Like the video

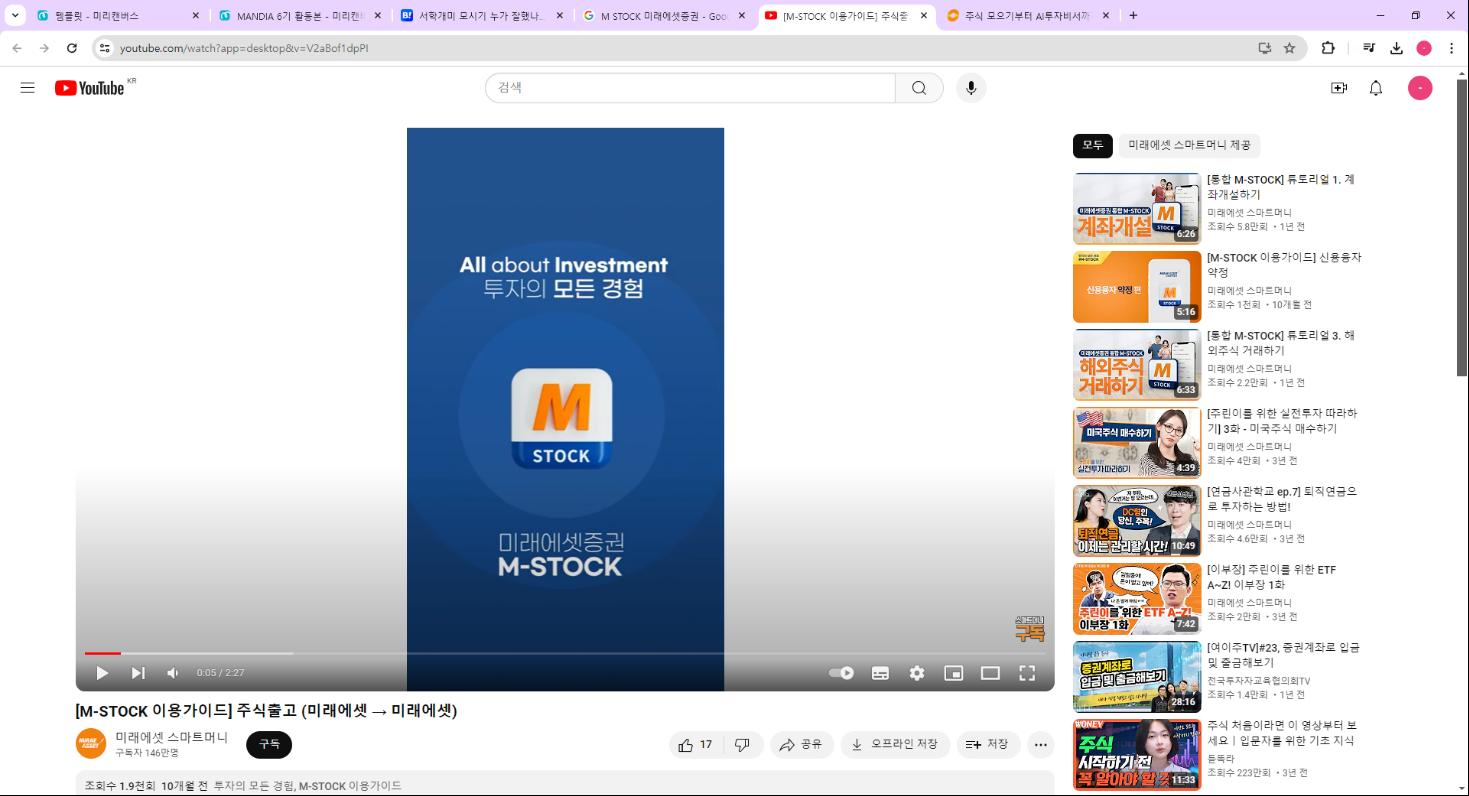point(695,744)
